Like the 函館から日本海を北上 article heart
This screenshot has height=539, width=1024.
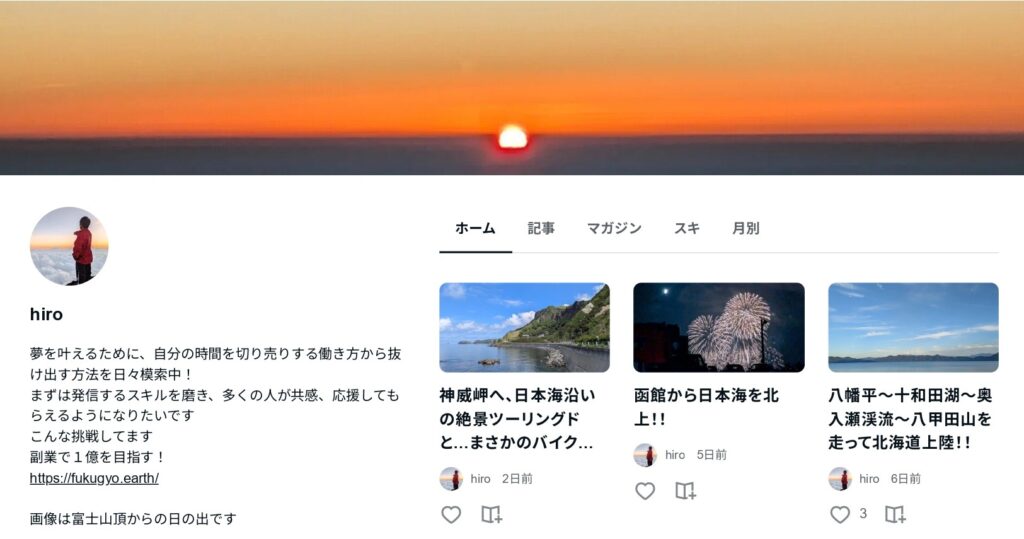pos(645,491)
